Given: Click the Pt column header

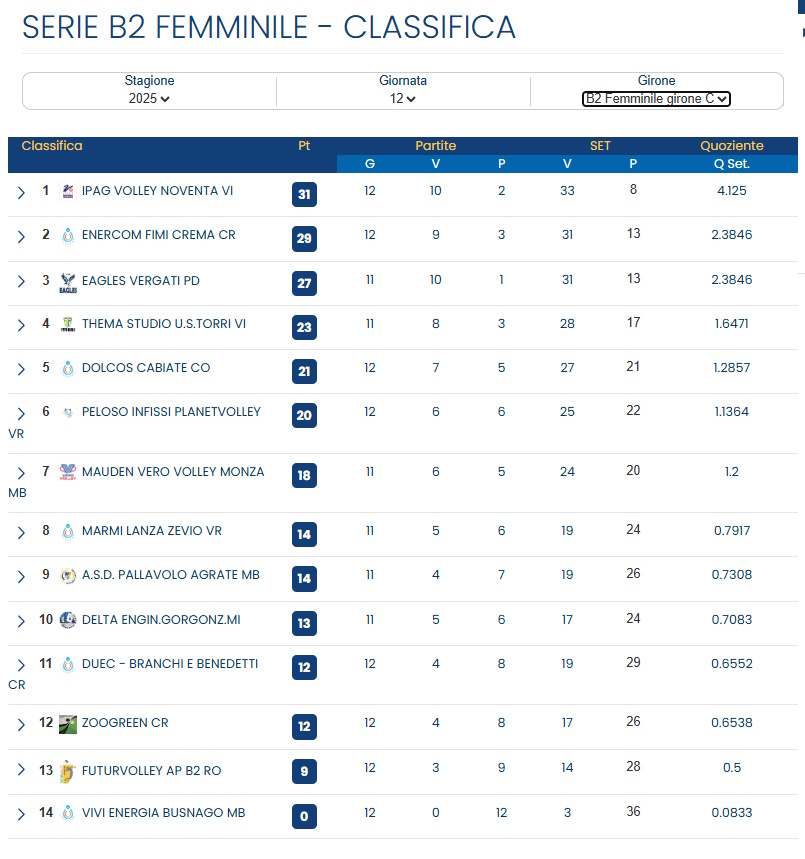Looking at the screenshot, I should [304, 146].
